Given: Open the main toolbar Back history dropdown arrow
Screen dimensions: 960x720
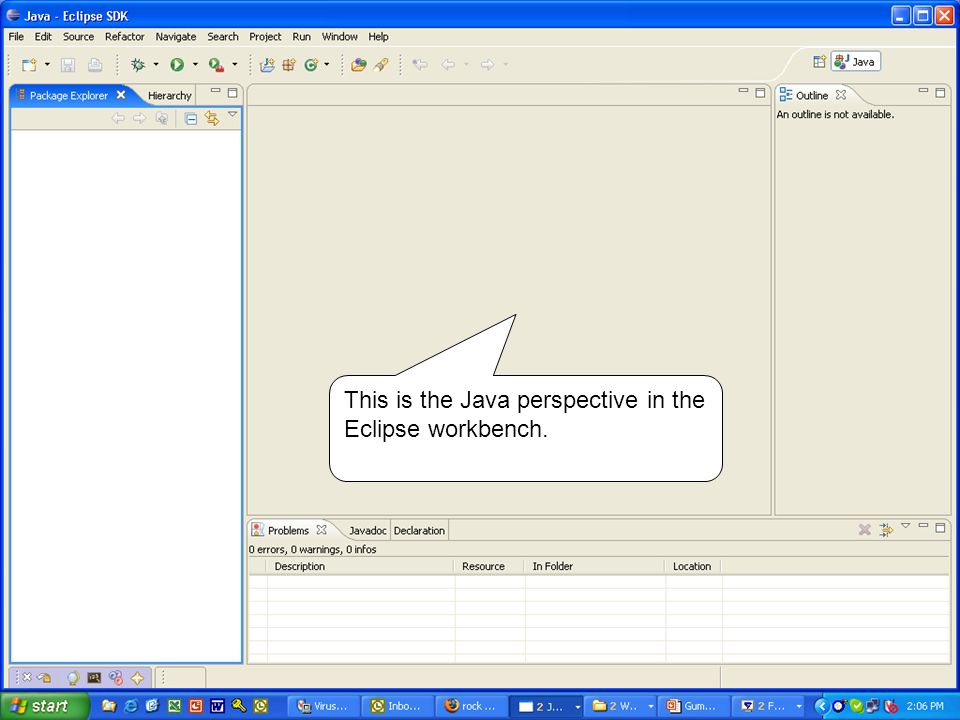Looking at the screenshot, I should pos(466,64).
